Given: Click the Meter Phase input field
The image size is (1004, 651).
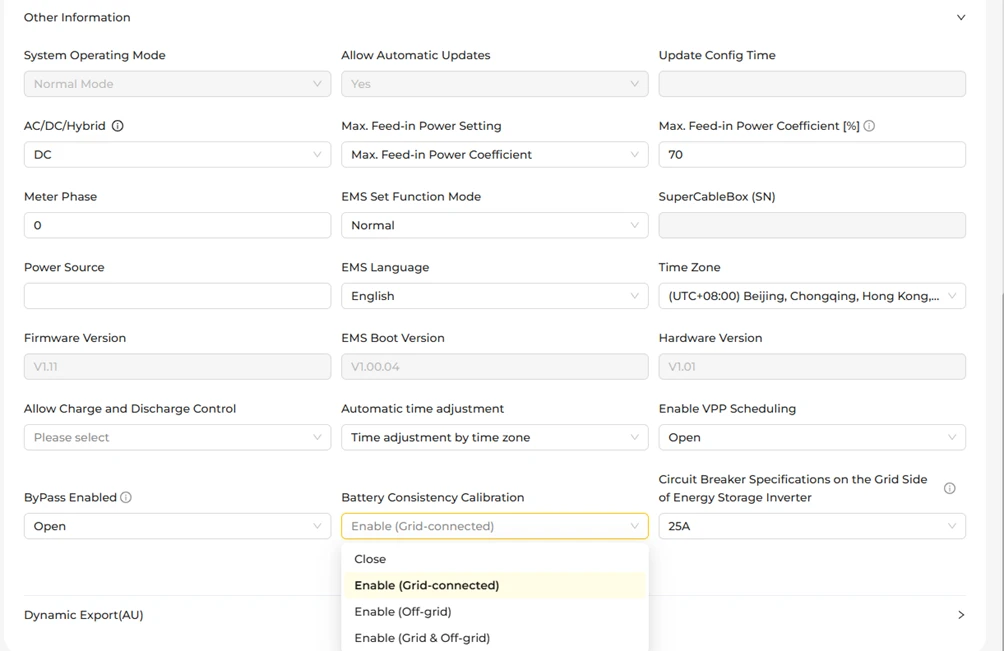Looking at the screenshot, I should [177, 225].
